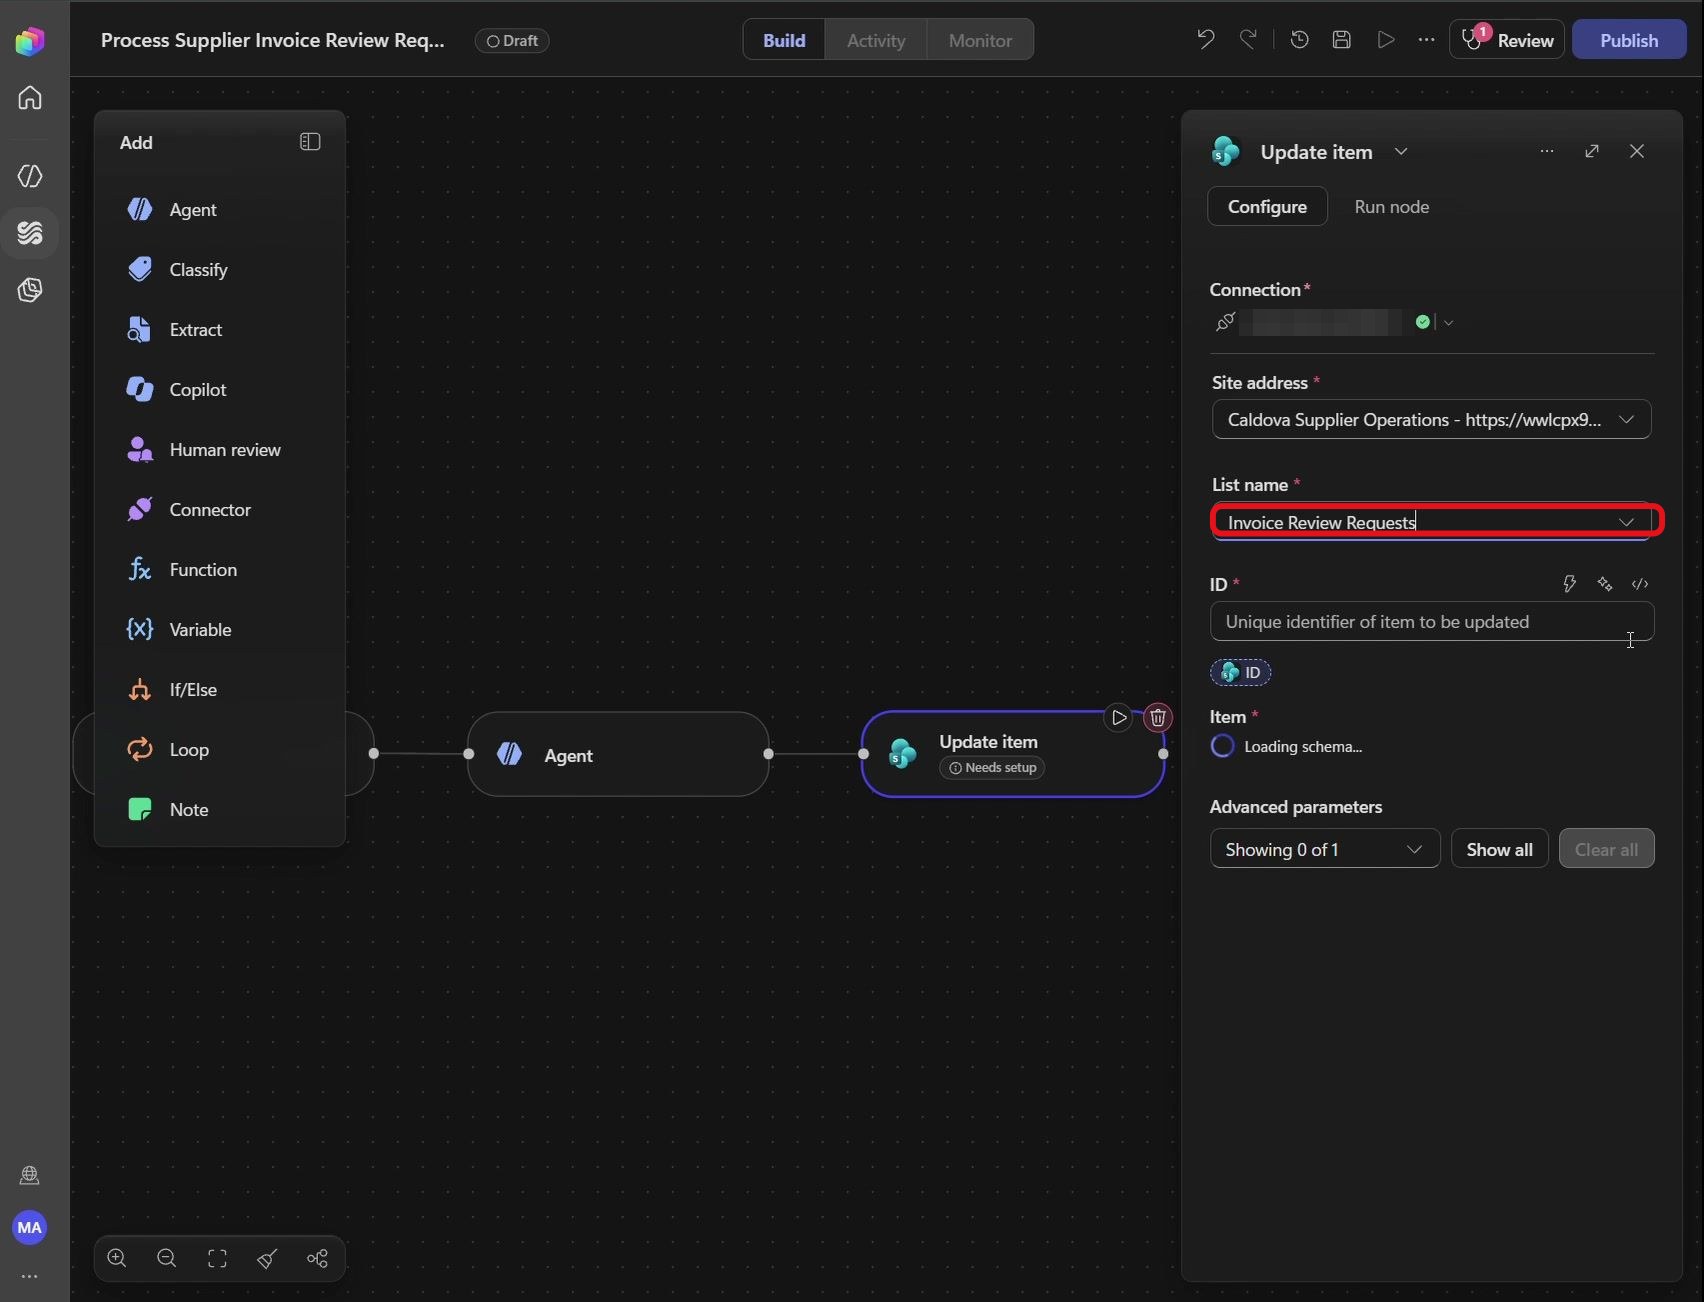Viewport: 1704px width, 1302px height.
Task: Click the app logo in the sidebar
Action: click(30, 41)
